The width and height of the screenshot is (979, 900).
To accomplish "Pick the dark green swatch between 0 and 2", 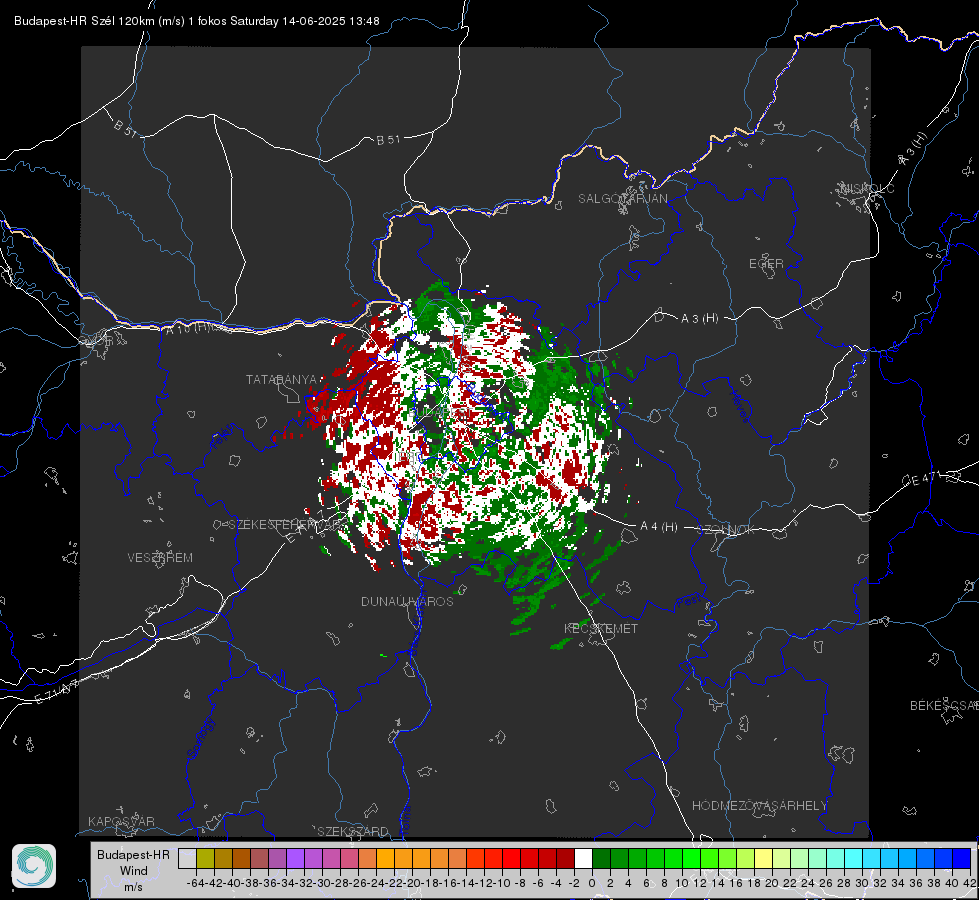I will 601,858.
